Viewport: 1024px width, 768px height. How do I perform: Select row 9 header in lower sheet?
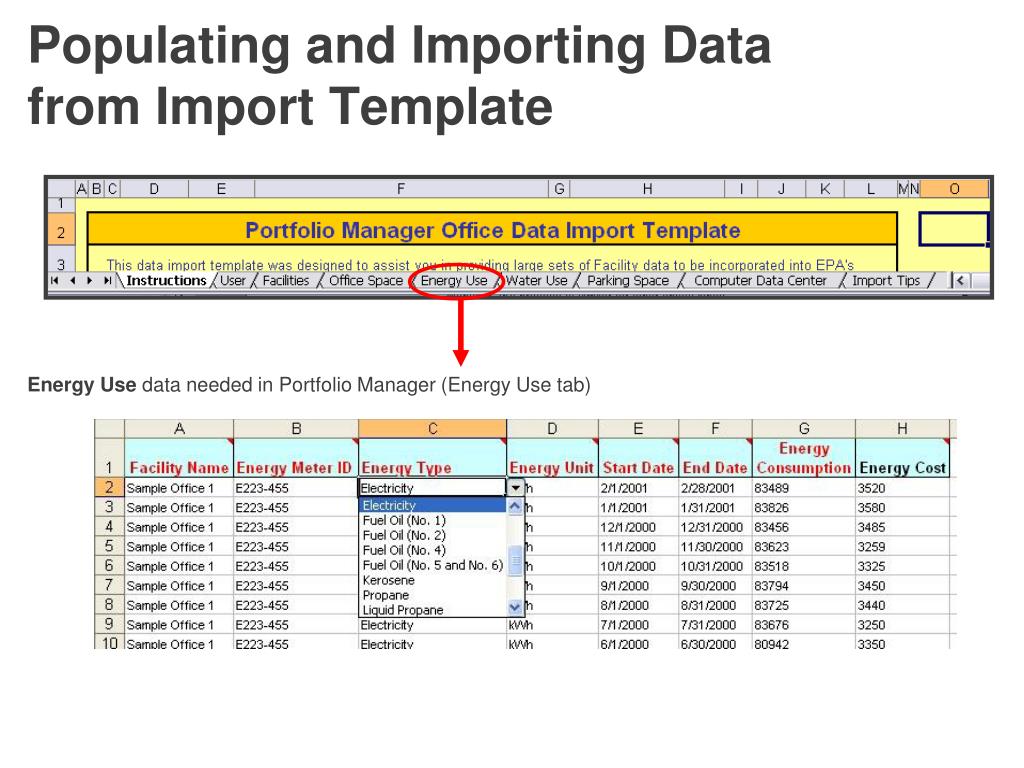[109, 624]
